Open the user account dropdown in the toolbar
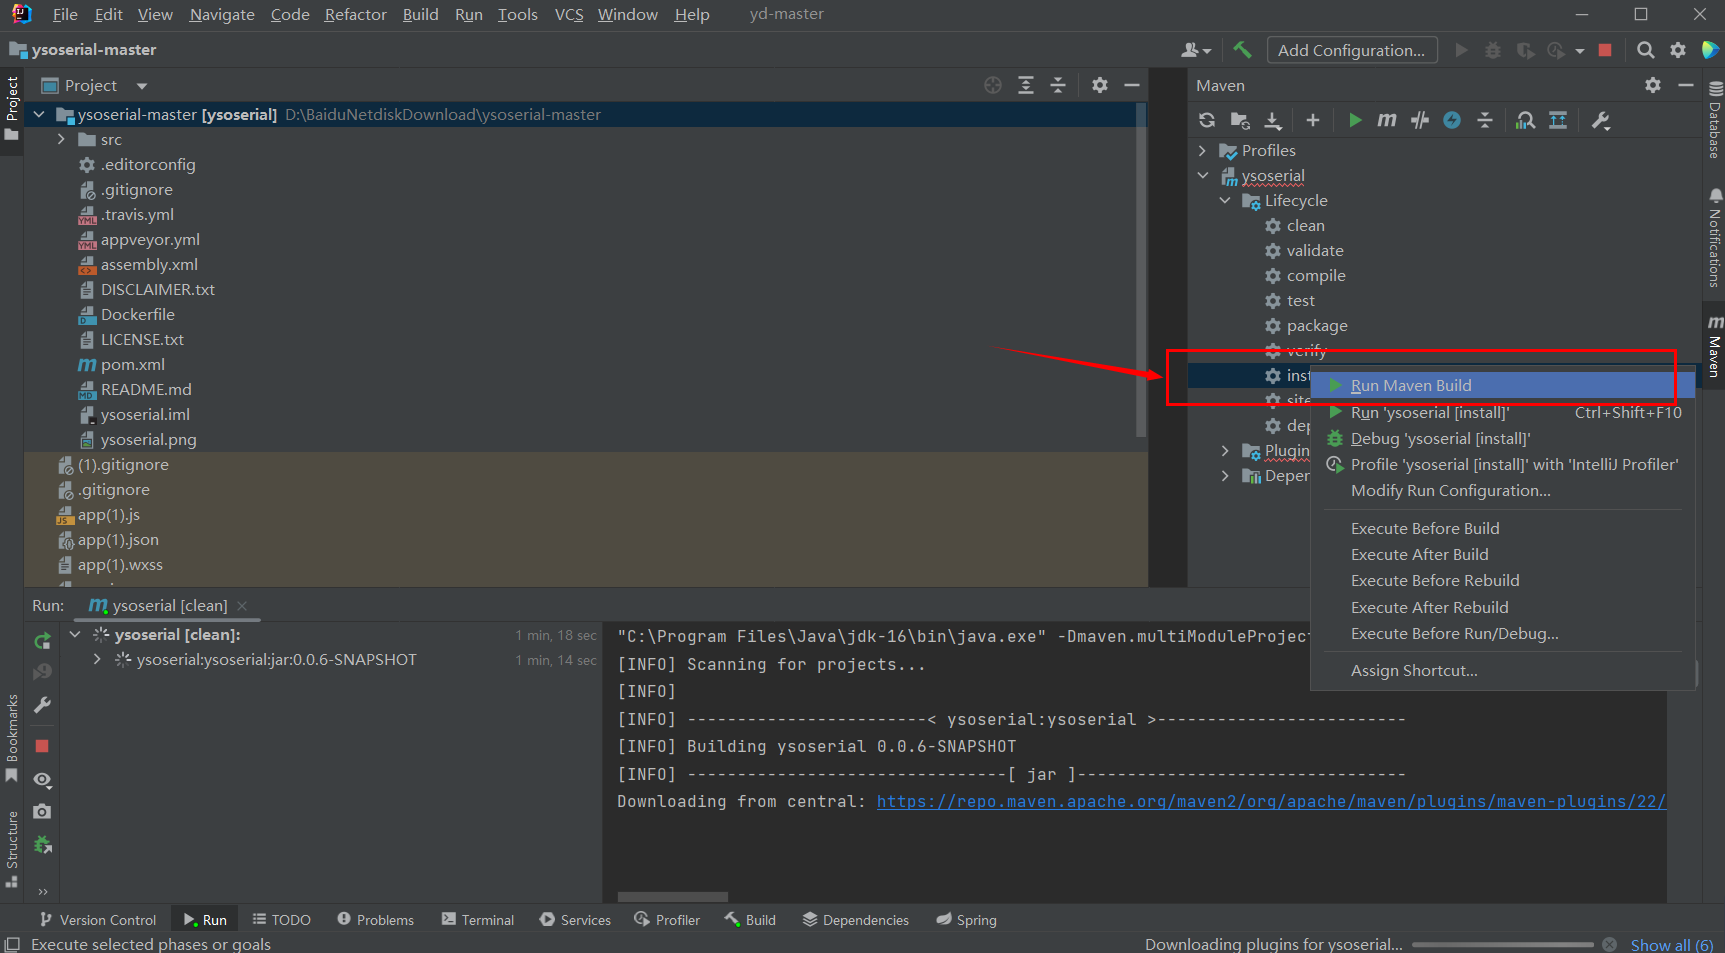The width and height of the screenshot is (1725, 953). tap(1196, 50)
